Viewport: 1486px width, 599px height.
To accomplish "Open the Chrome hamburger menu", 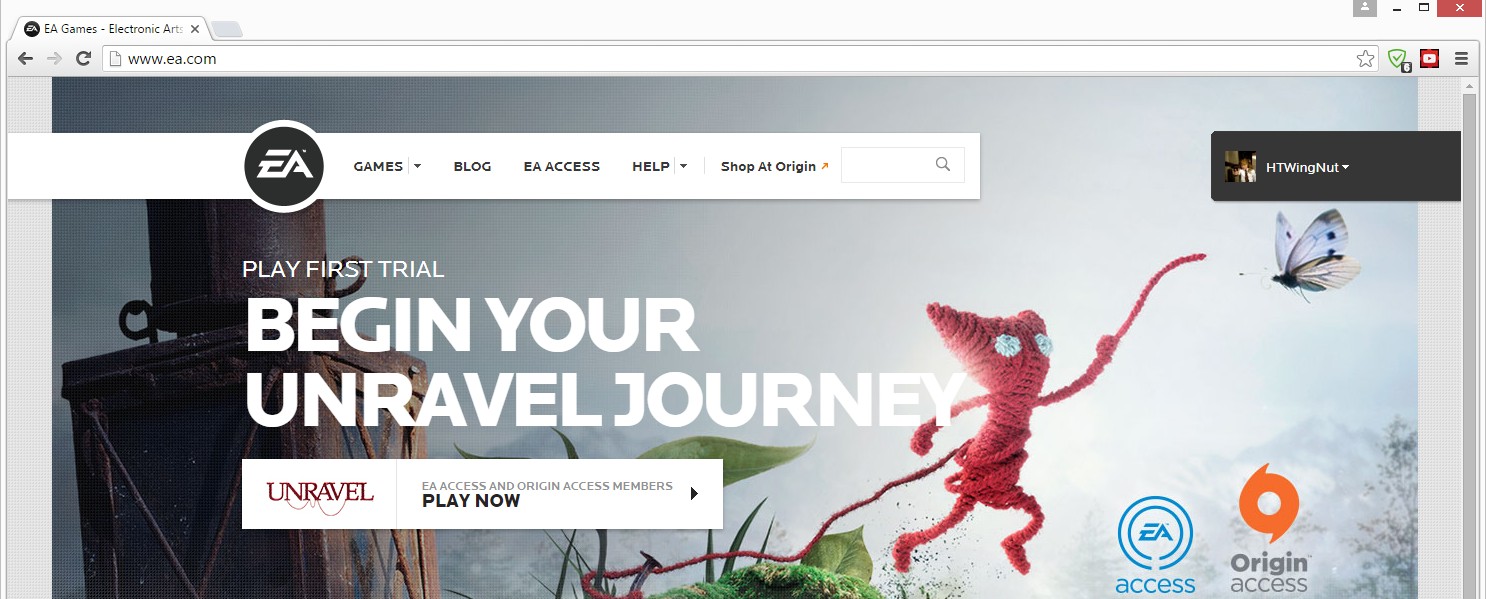I will click(x=1461, y=59).
